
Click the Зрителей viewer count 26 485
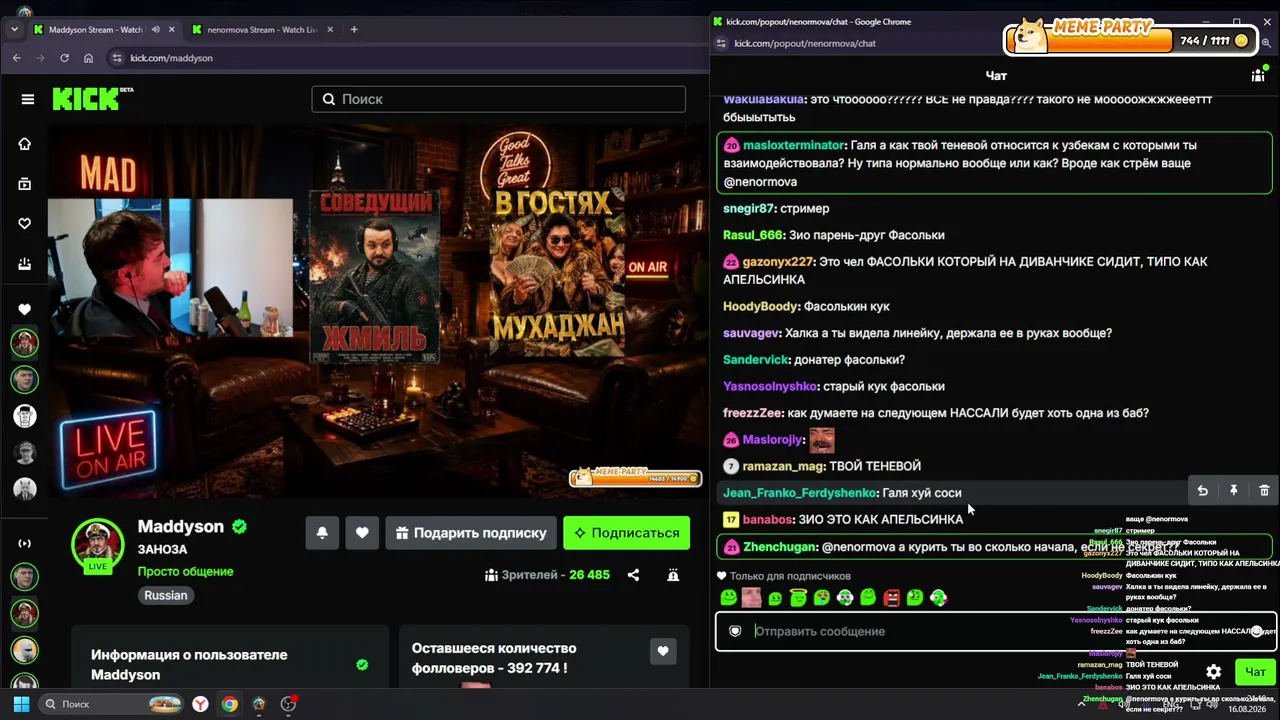pyautogui.click(x=547, y=575)
